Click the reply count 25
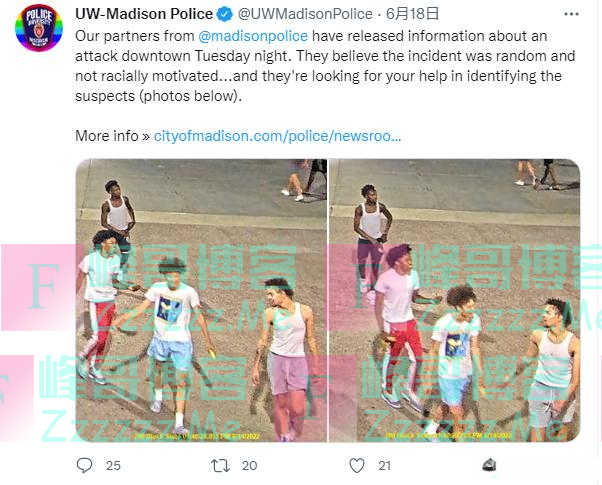 (x=113, y=466)
